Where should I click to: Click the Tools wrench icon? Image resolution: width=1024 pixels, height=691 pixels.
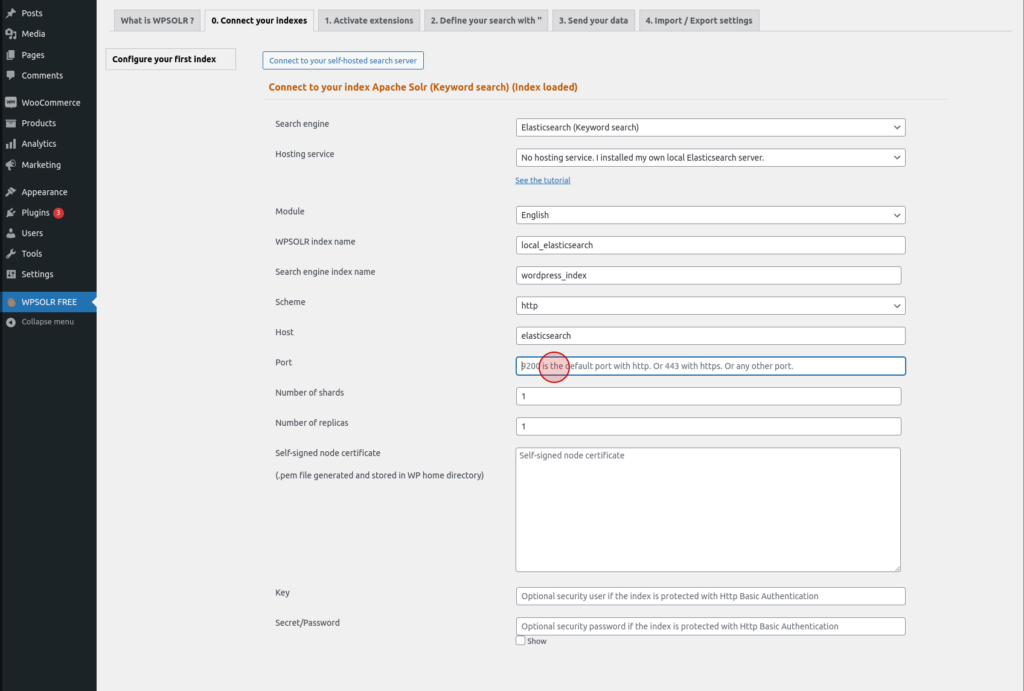tap(10, 253)
